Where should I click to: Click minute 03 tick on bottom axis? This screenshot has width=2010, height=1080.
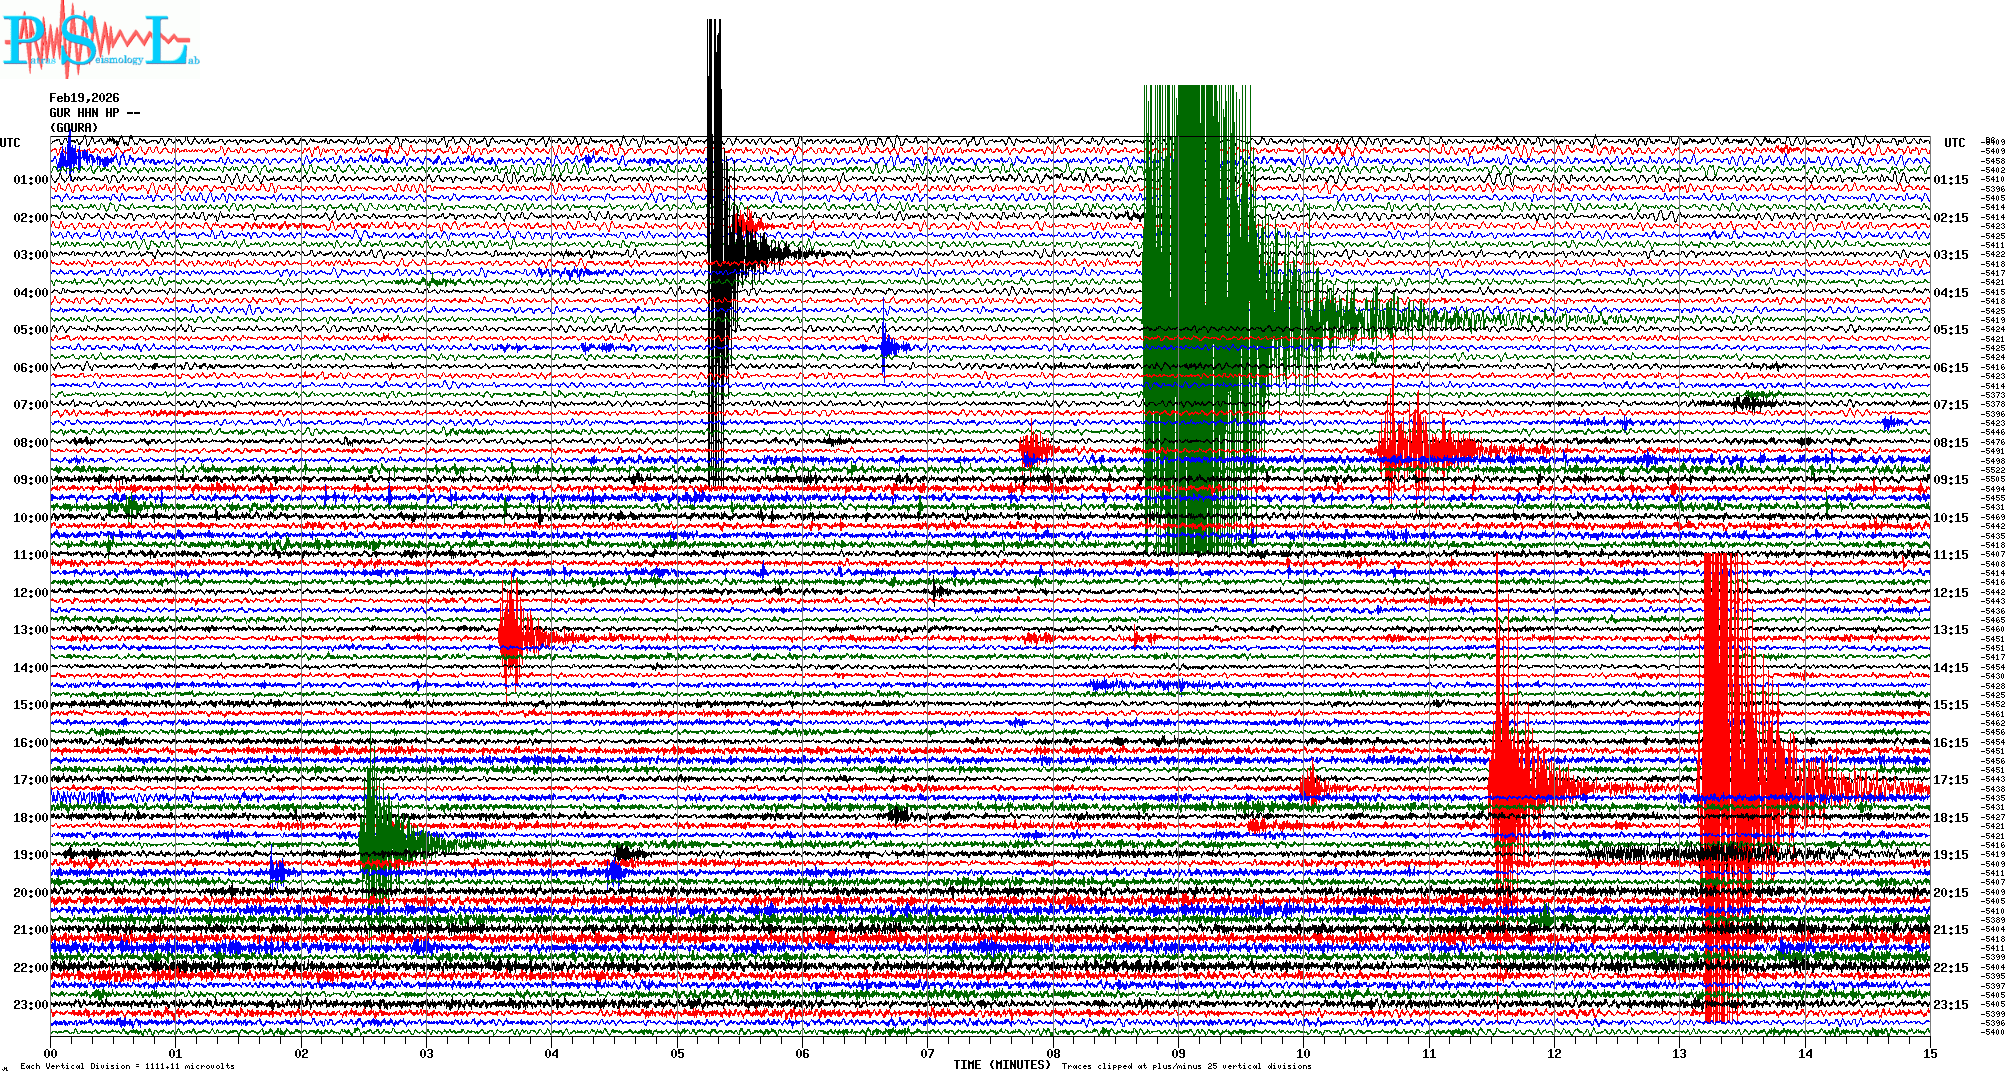[427, 1053]
